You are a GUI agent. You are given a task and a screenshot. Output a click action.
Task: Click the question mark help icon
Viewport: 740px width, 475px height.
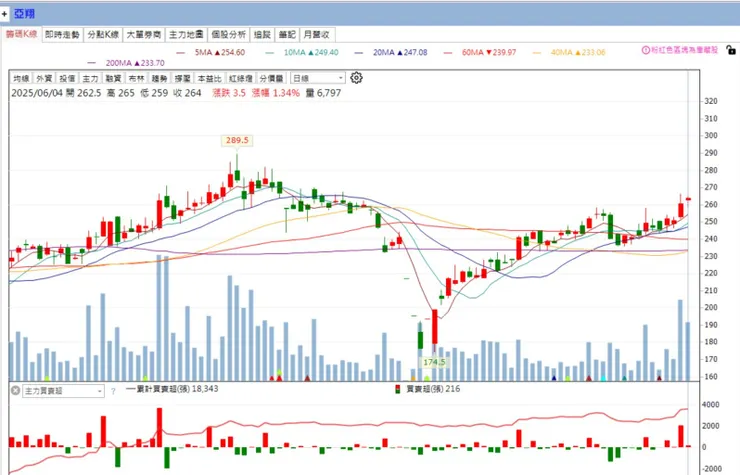113,391
